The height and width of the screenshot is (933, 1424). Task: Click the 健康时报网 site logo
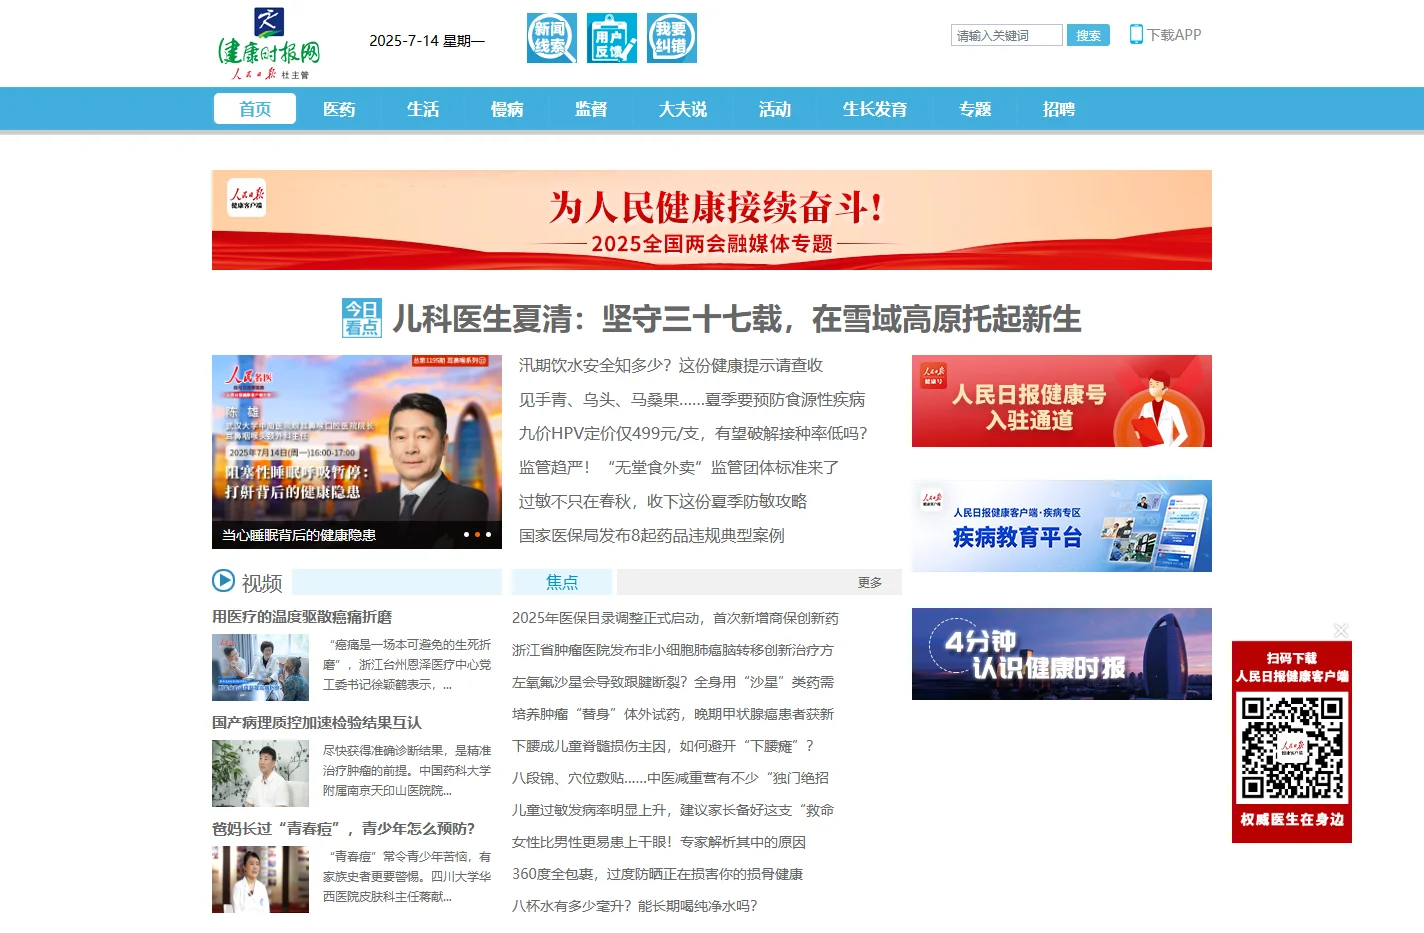point(270,44)
